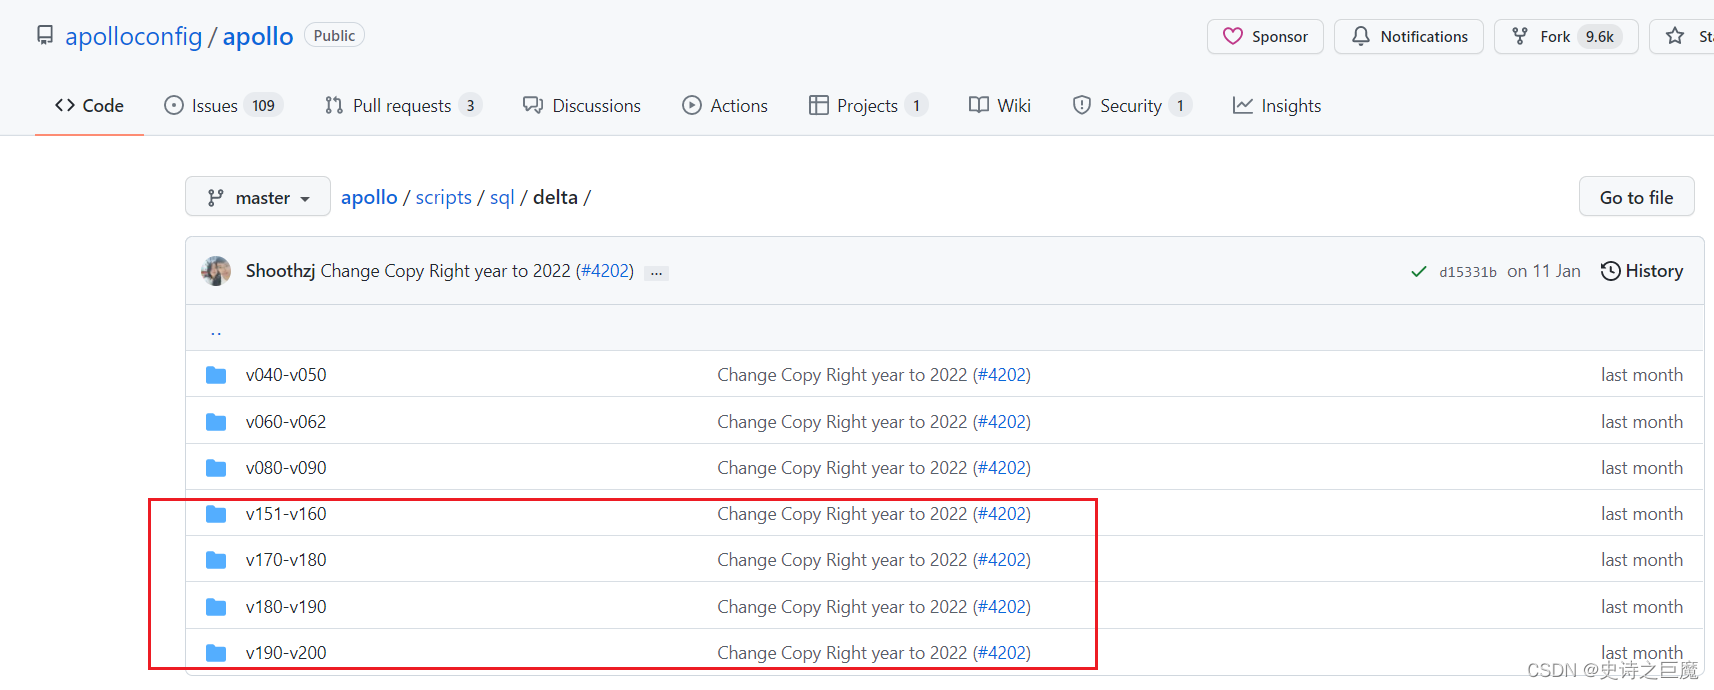Open the apollo repository name link
This screenshot has height=690, width=1714.
[x=258, y=37]
